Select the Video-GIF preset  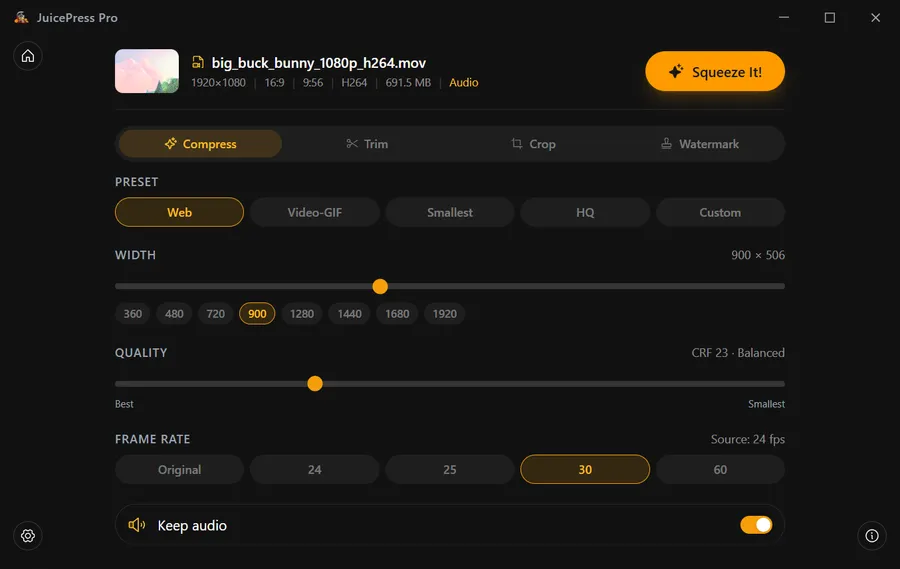[315, 213]
